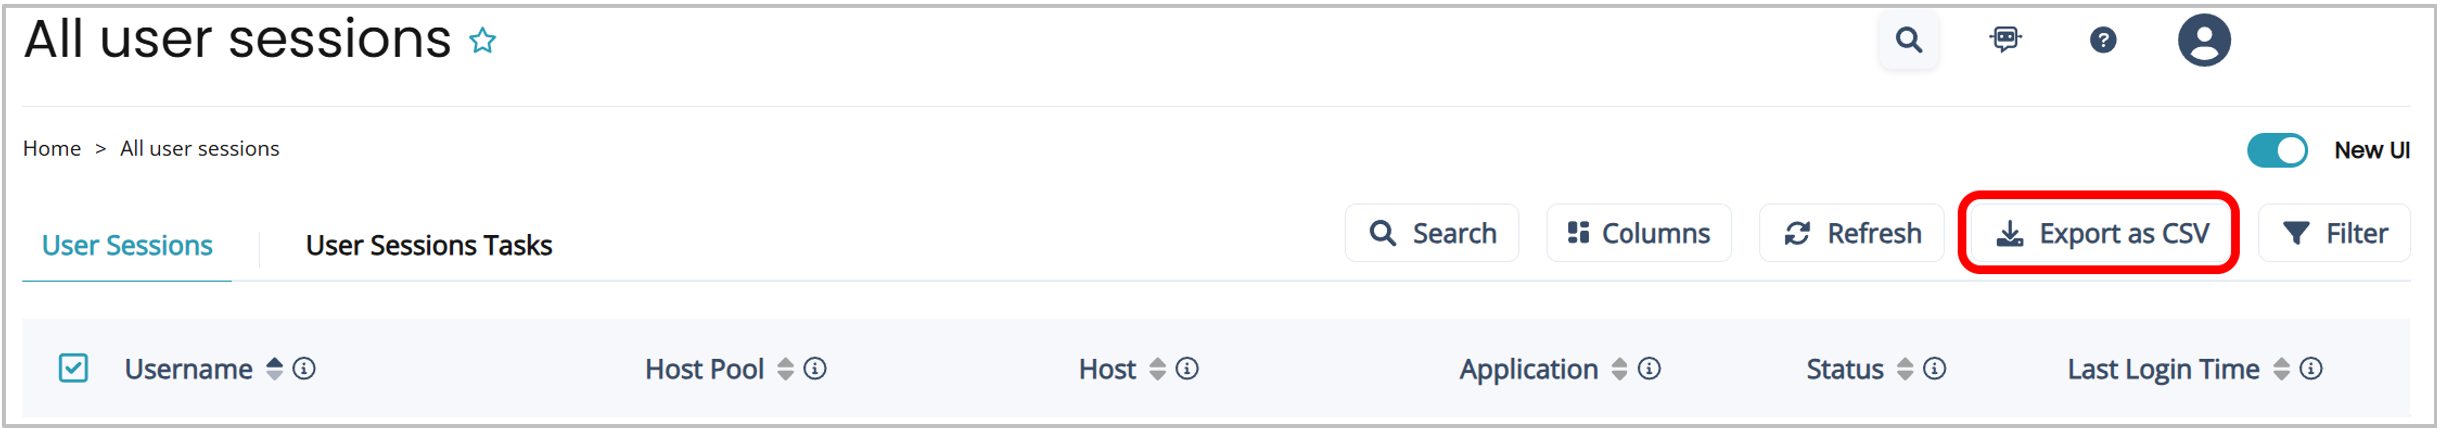Sort by Application column arrows
Viewport: 2437px width, 428px height.
pyautogui.click(x=1619, y=369)
